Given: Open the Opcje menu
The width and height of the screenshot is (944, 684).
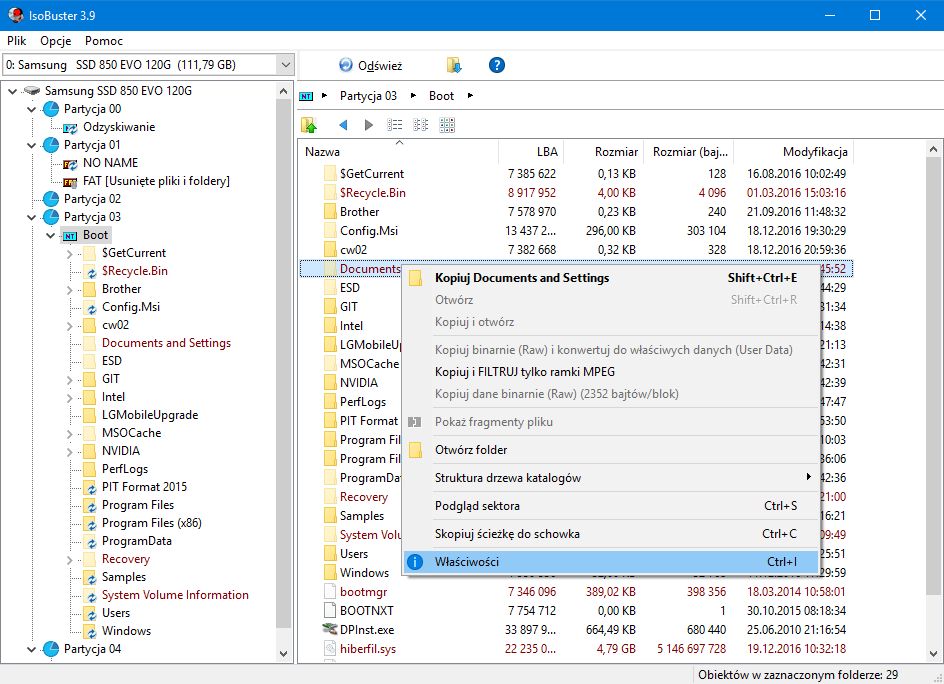Looking at the screenshot, I should [x=55, y=40].
